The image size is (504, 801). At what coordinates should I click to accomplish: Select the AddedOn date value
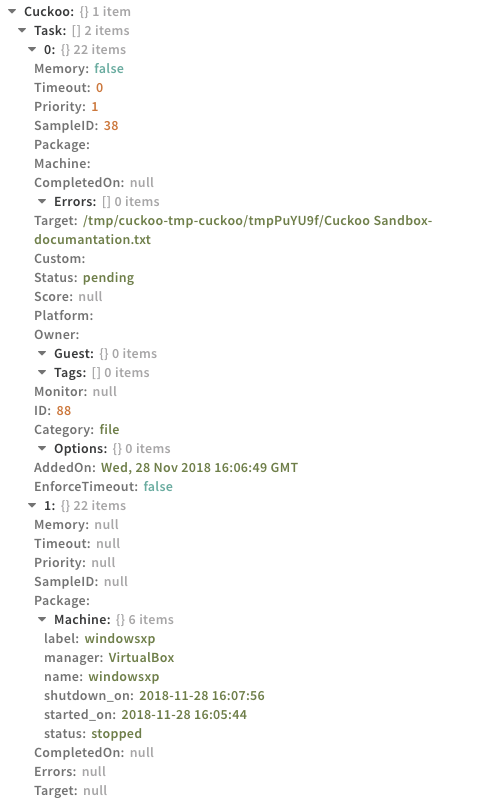tap(200, 468)
